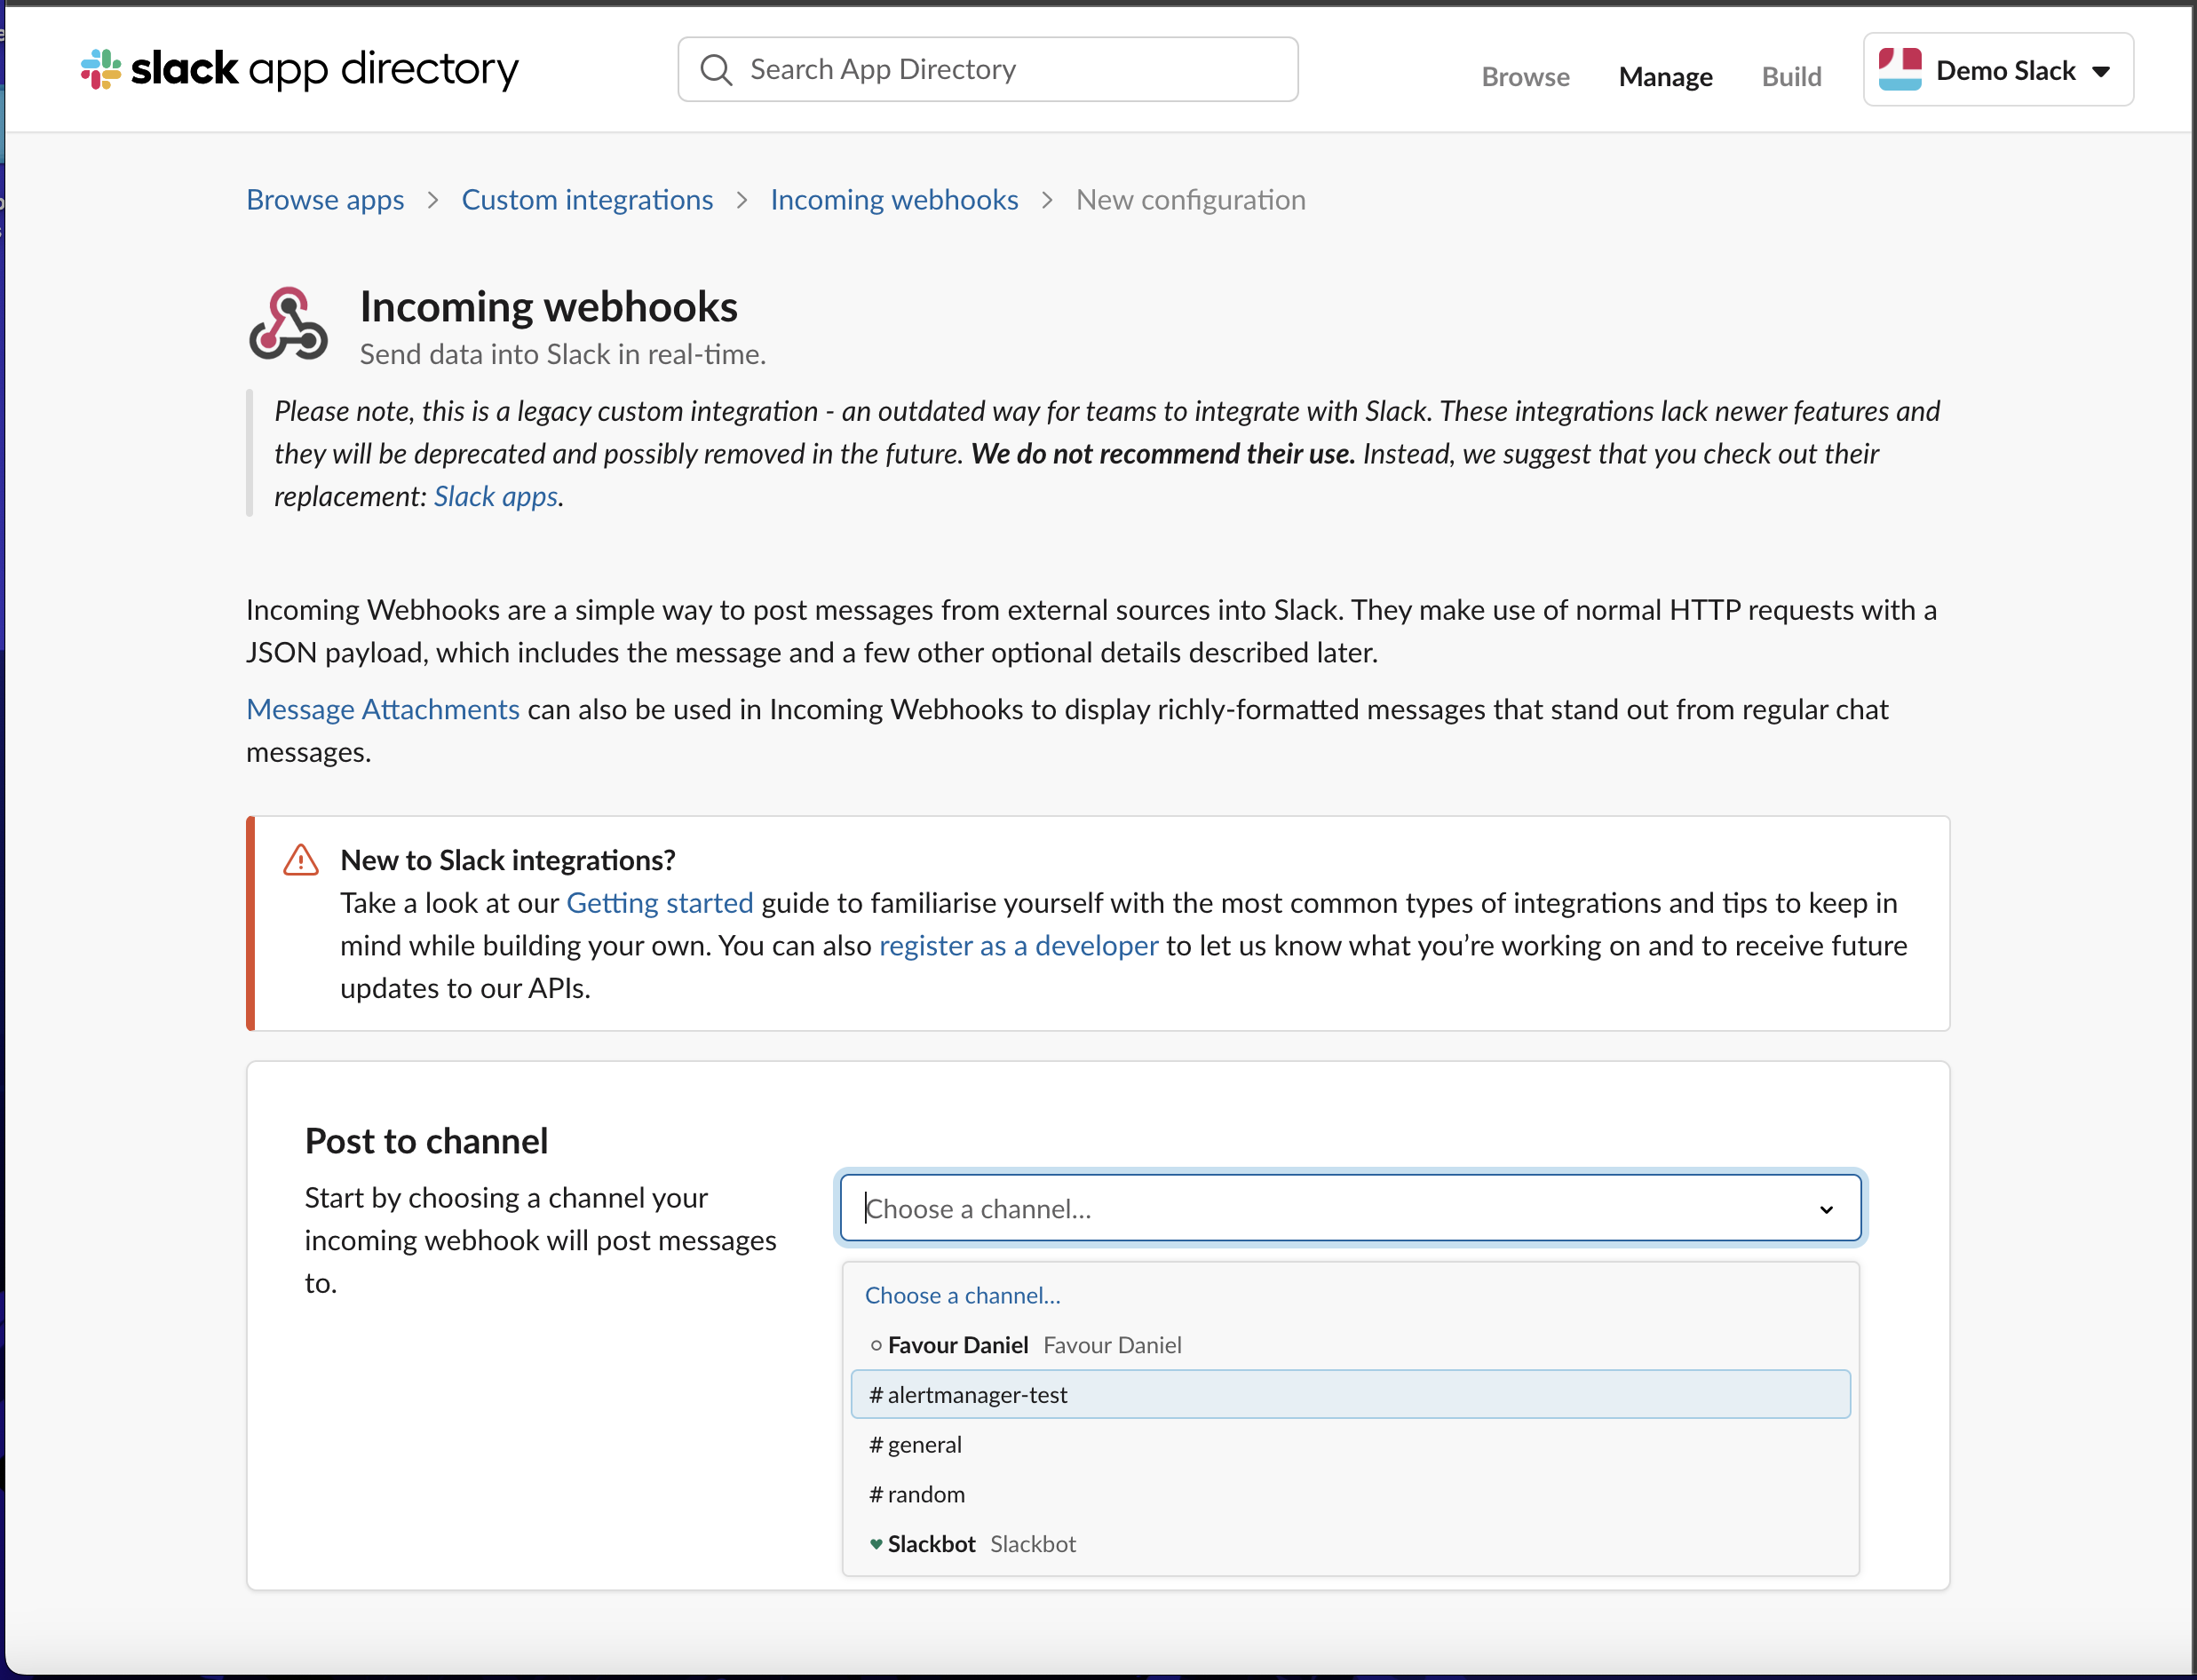Open the Slack apps replacement link

496,496
